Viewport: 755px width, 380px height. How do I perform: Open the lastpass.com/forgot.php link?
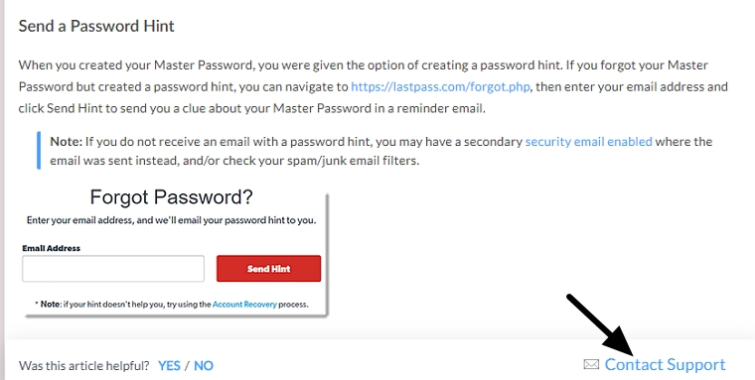(x=441, y=87)
